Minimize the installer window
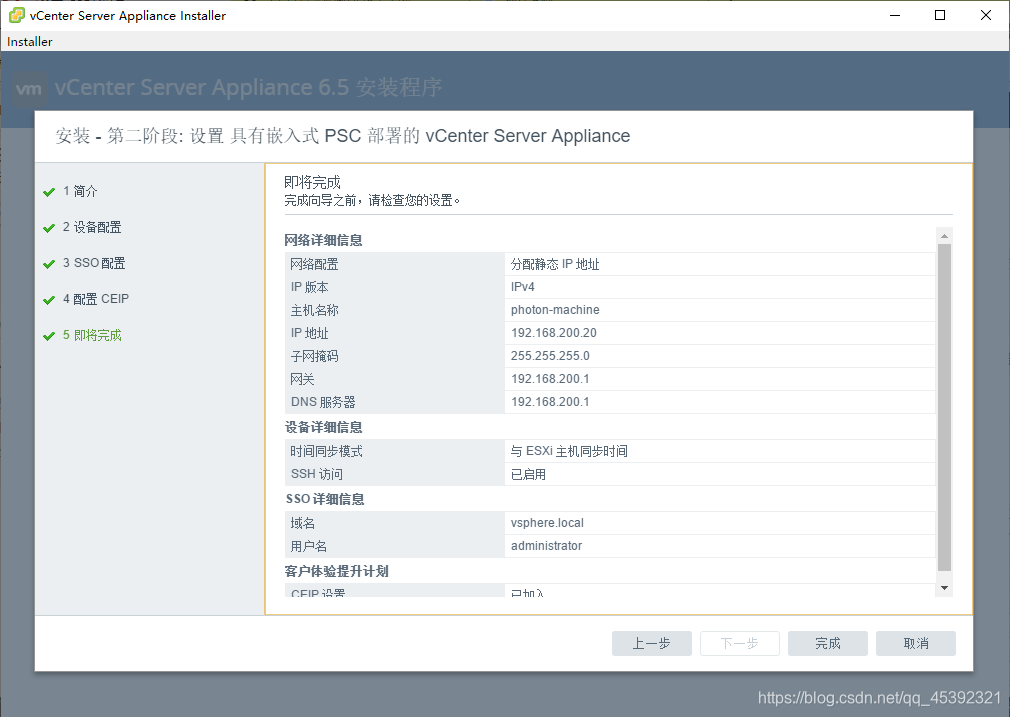The image size is (1010, 717). [x=895, y=15]
